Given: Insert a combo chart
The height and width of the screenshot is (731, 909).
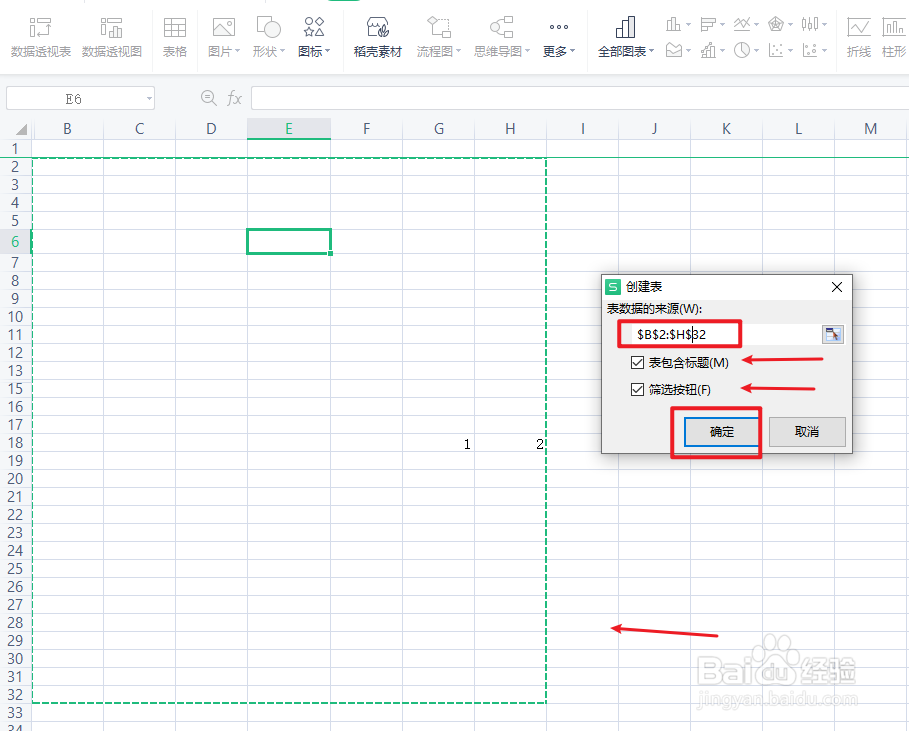Looking at the screenshot, I should pos(708,50).
